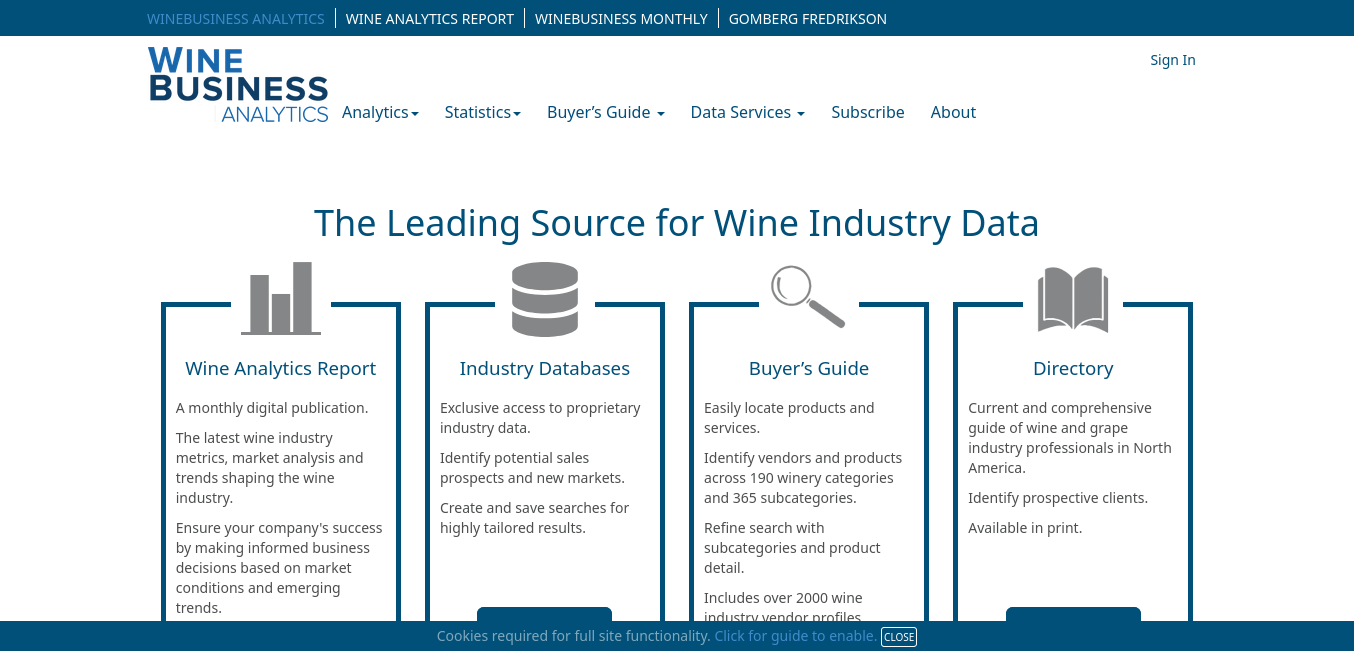The height and width of the screenshot is (651, 1366).
Task: Click 'Exclusive access to proprietary industry data.'
Action: point(540,418)
